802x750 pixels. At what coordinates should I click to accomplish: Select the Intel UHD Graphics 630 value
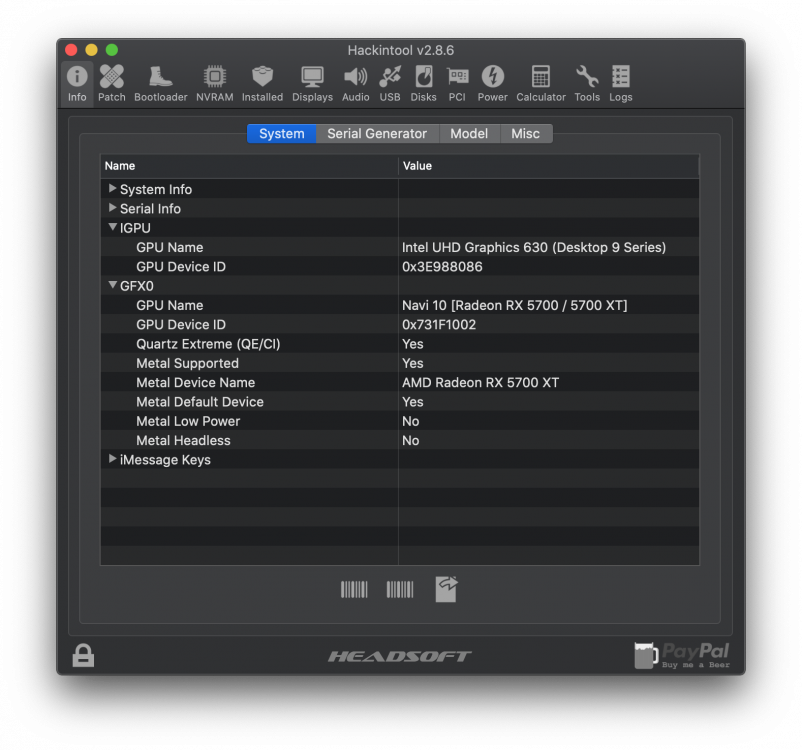(x=533, y=248)
